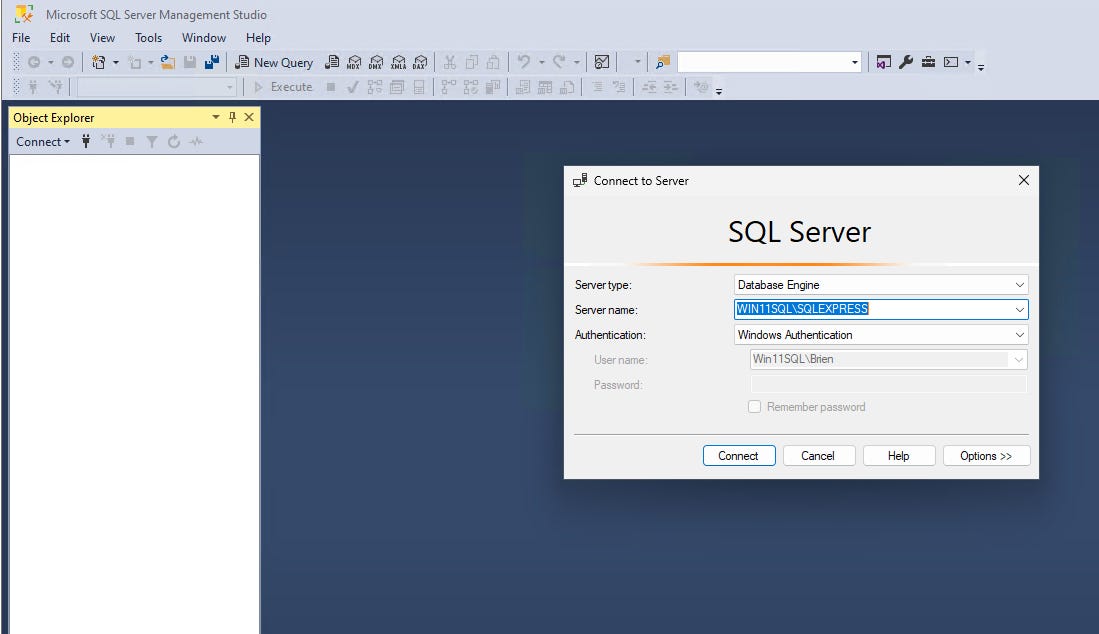
Task: Click the Options button
Action: tap(986, 455)
